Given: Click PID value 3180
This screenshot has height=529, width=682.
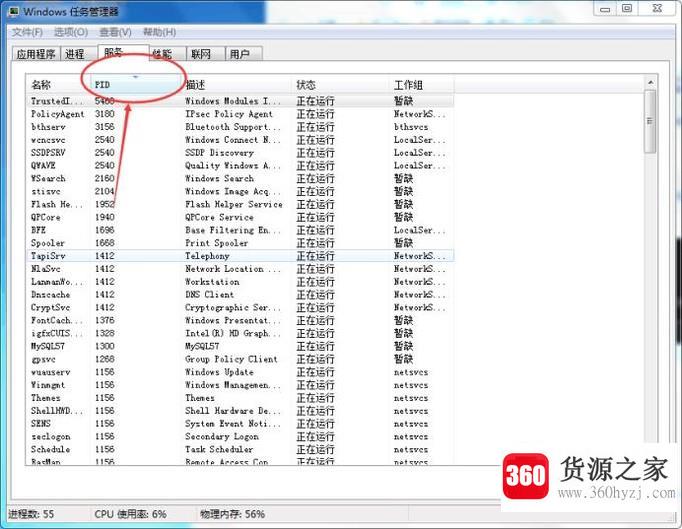Looking at the screenshot, I should (105, 114).
